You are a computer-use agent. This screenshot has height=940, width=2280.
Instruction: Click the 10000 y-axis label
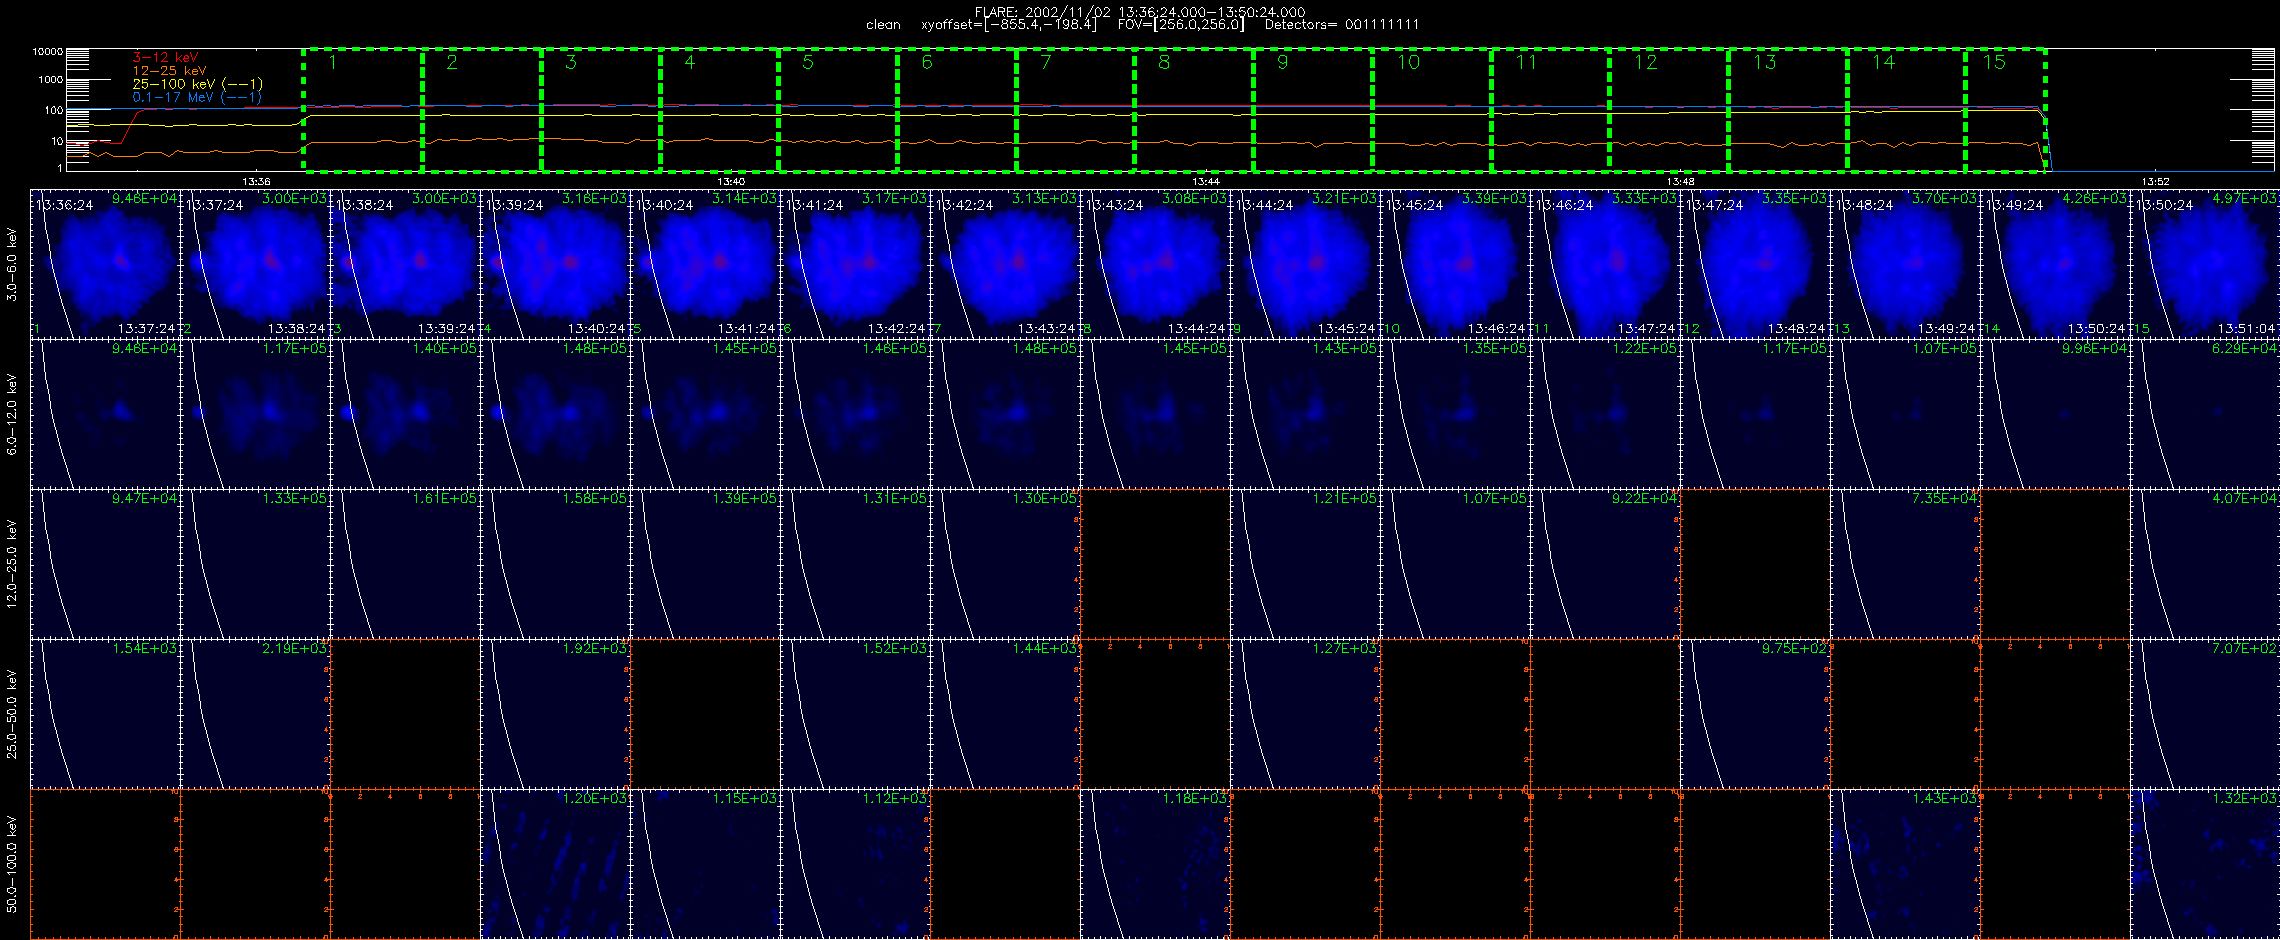point(47,51)
